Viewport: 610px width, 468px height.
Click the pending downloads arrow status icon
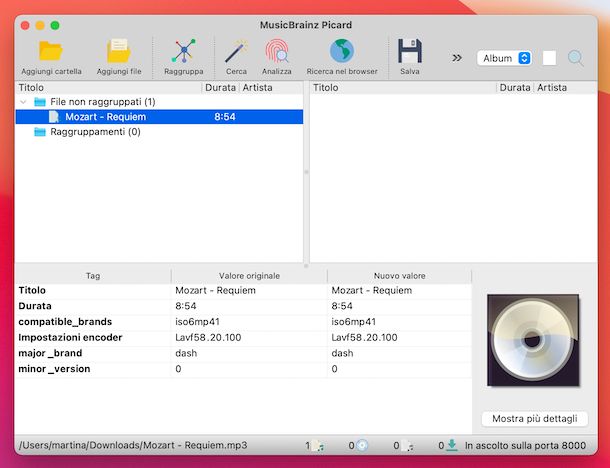pyautogui.click(x=452, y=445)
